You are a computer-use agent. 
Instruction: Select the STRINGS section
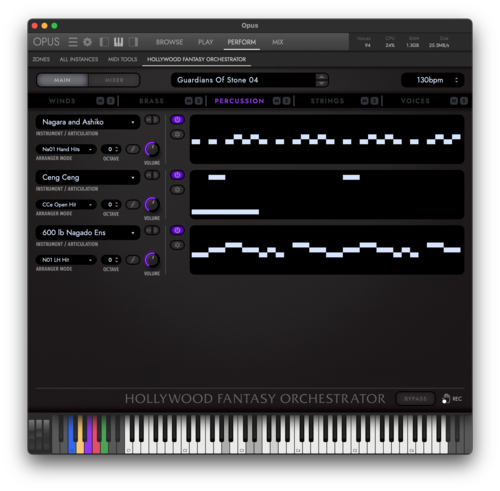point(327,101)
